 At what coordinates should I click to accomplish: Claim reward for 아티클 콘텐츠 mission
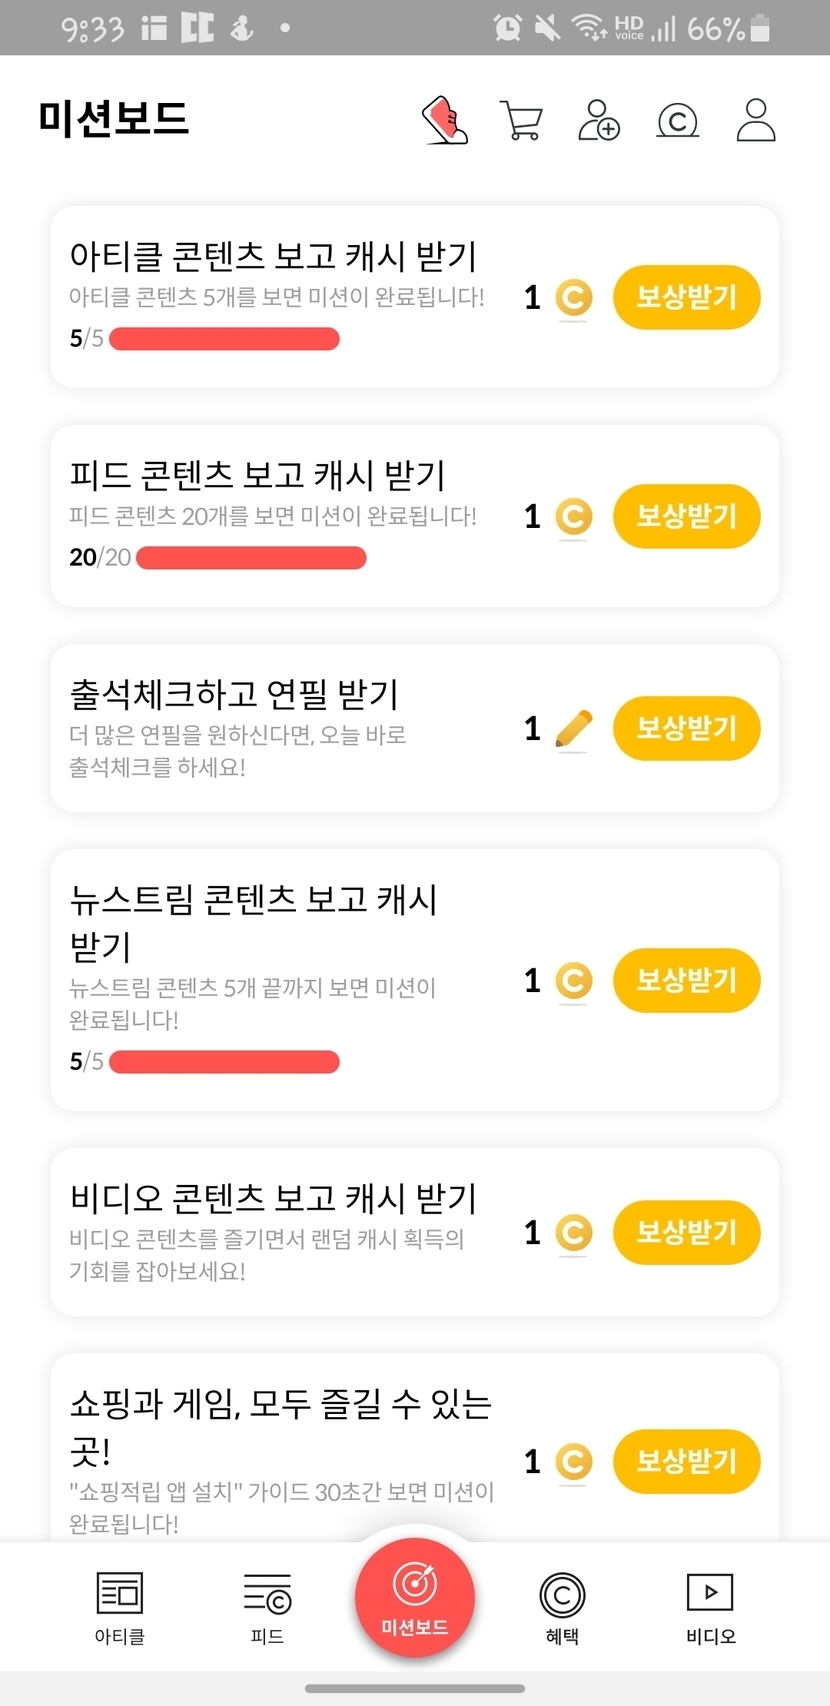click(x=686, y=297)
